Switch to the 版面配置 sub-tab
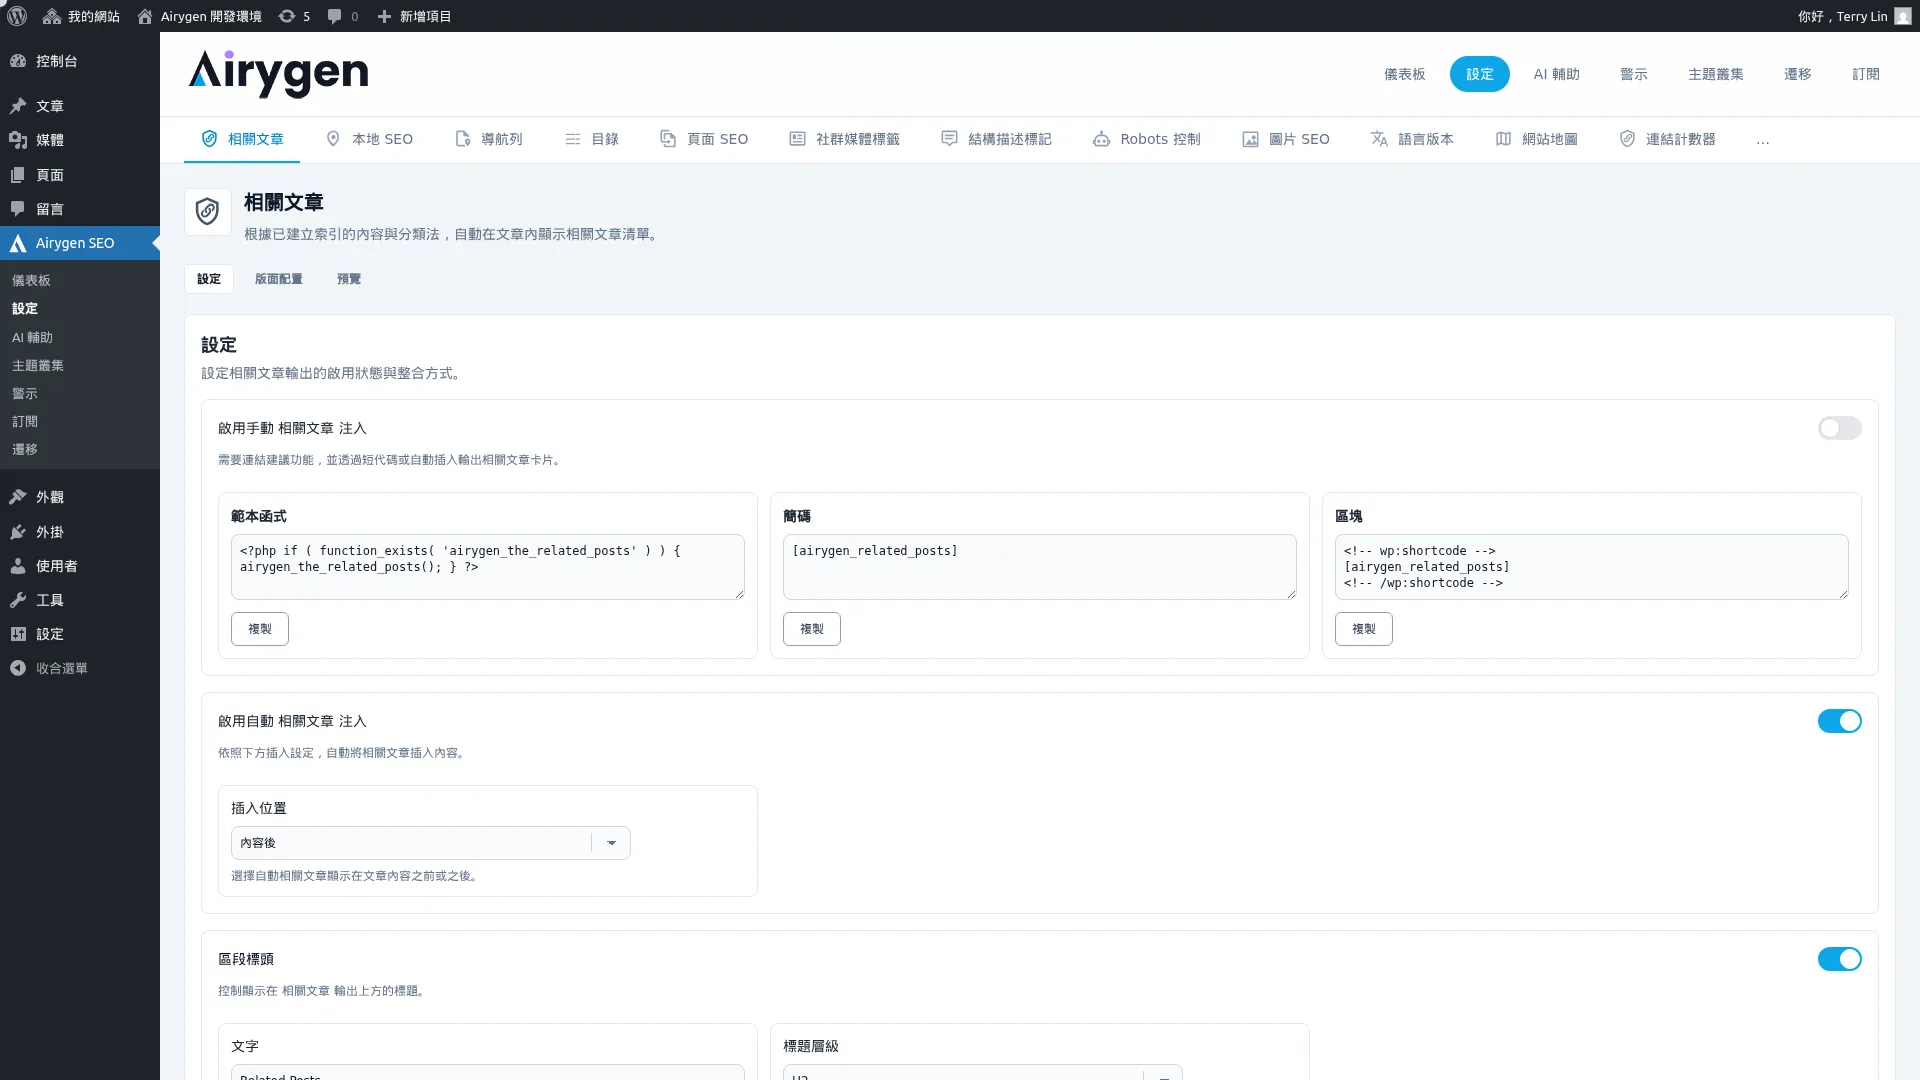The height and width of the screenshot is (1080, 1920). click(x=278, y=279)
